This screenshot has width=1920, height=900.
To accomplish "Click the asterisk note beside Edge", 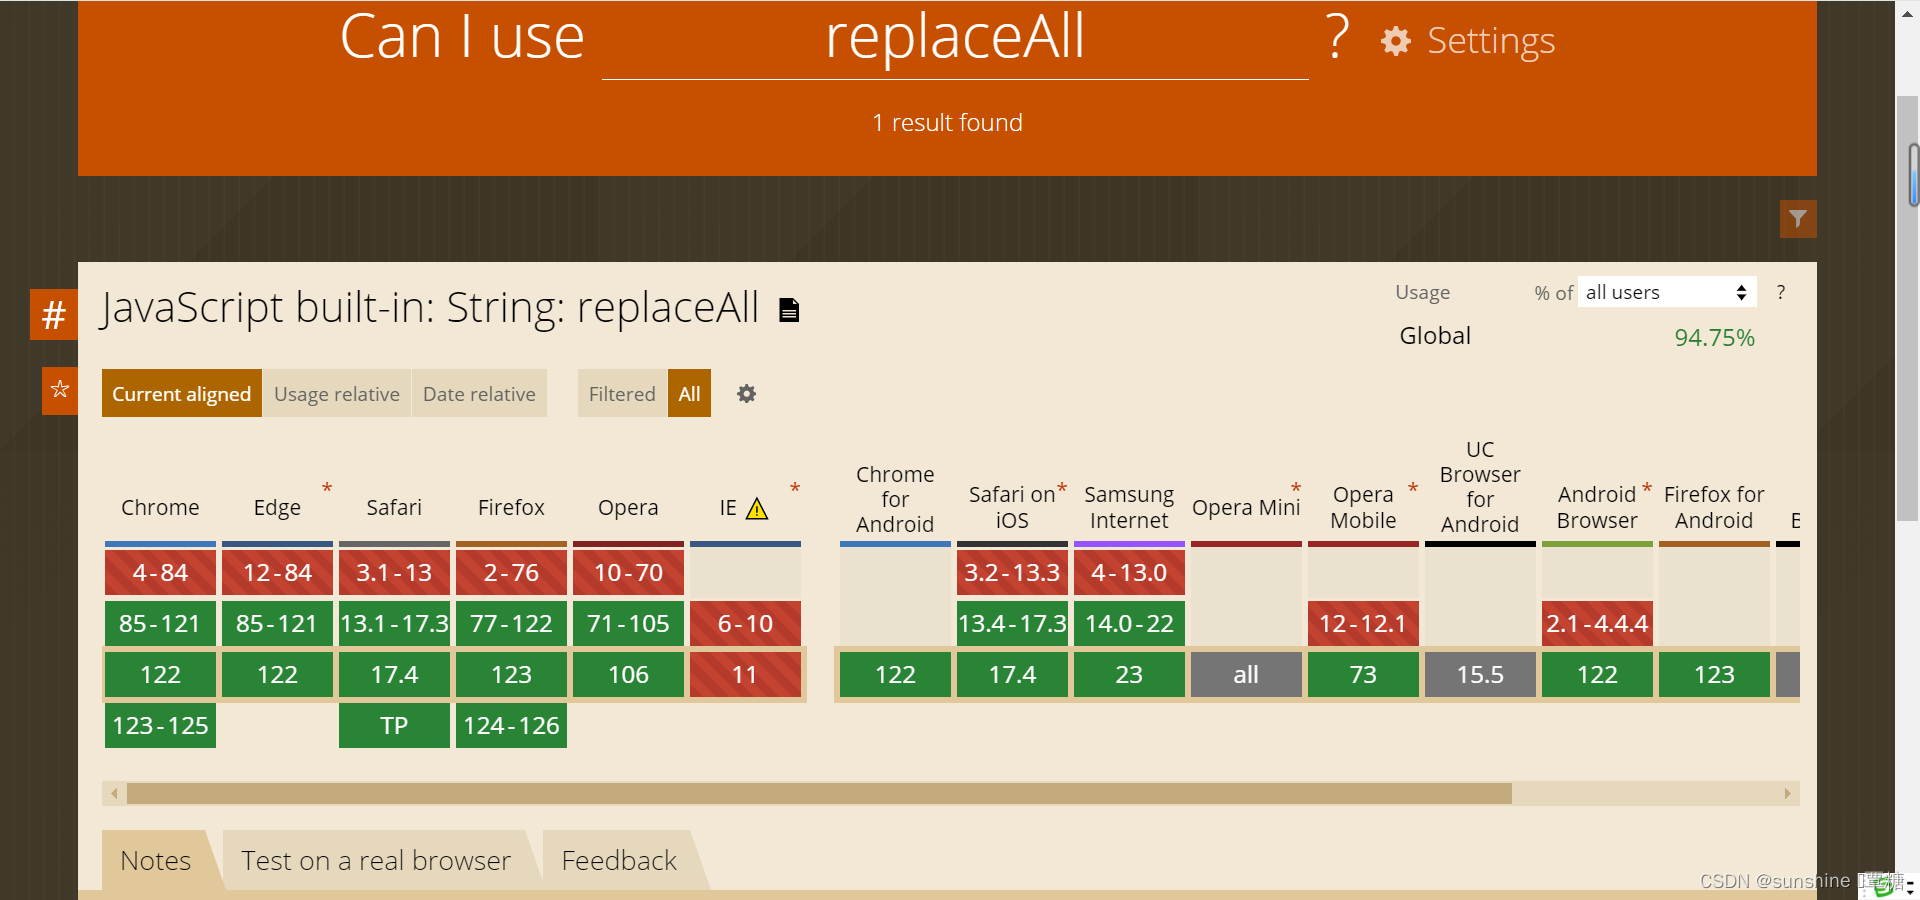I will pyautogui.click(x=326, y=488).
